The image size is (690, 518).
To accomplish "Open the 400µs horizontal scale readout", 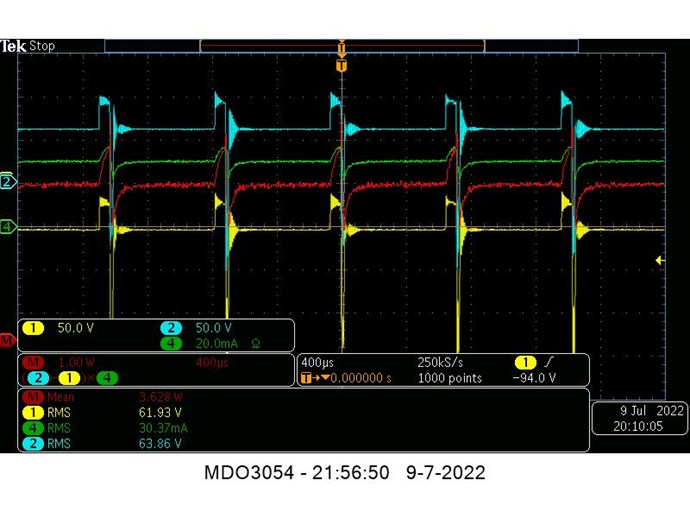I will [318, 362].
